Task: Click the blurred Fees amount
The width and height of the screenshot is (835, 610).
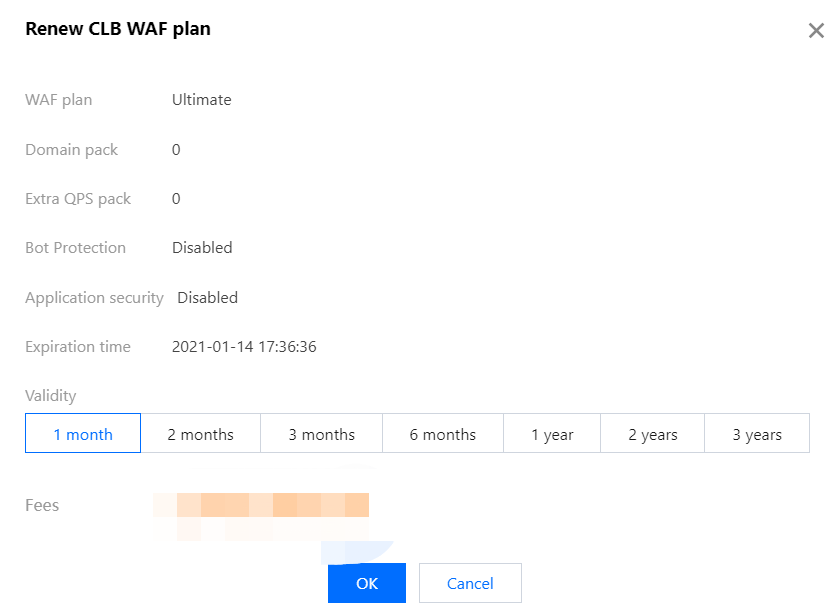Action: 262,506
